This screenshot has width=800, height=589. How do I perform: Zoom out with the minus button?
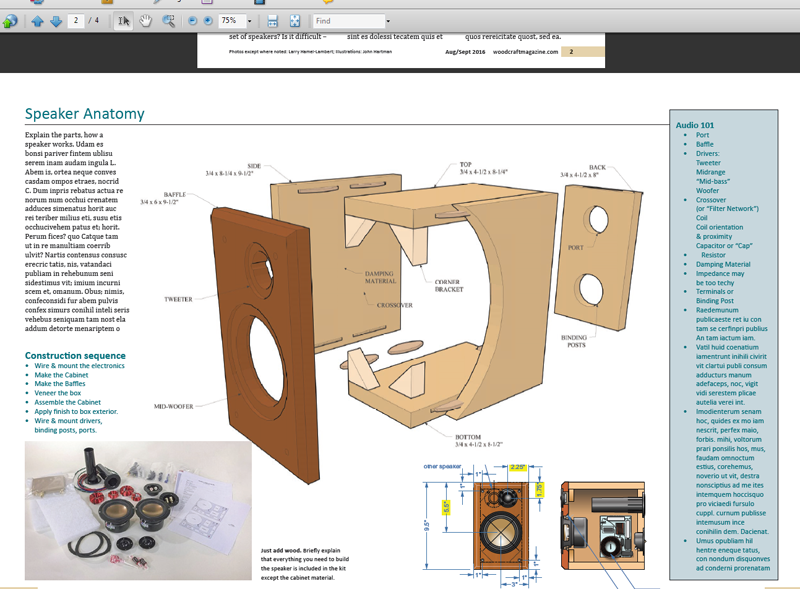(x=192, y=21)
